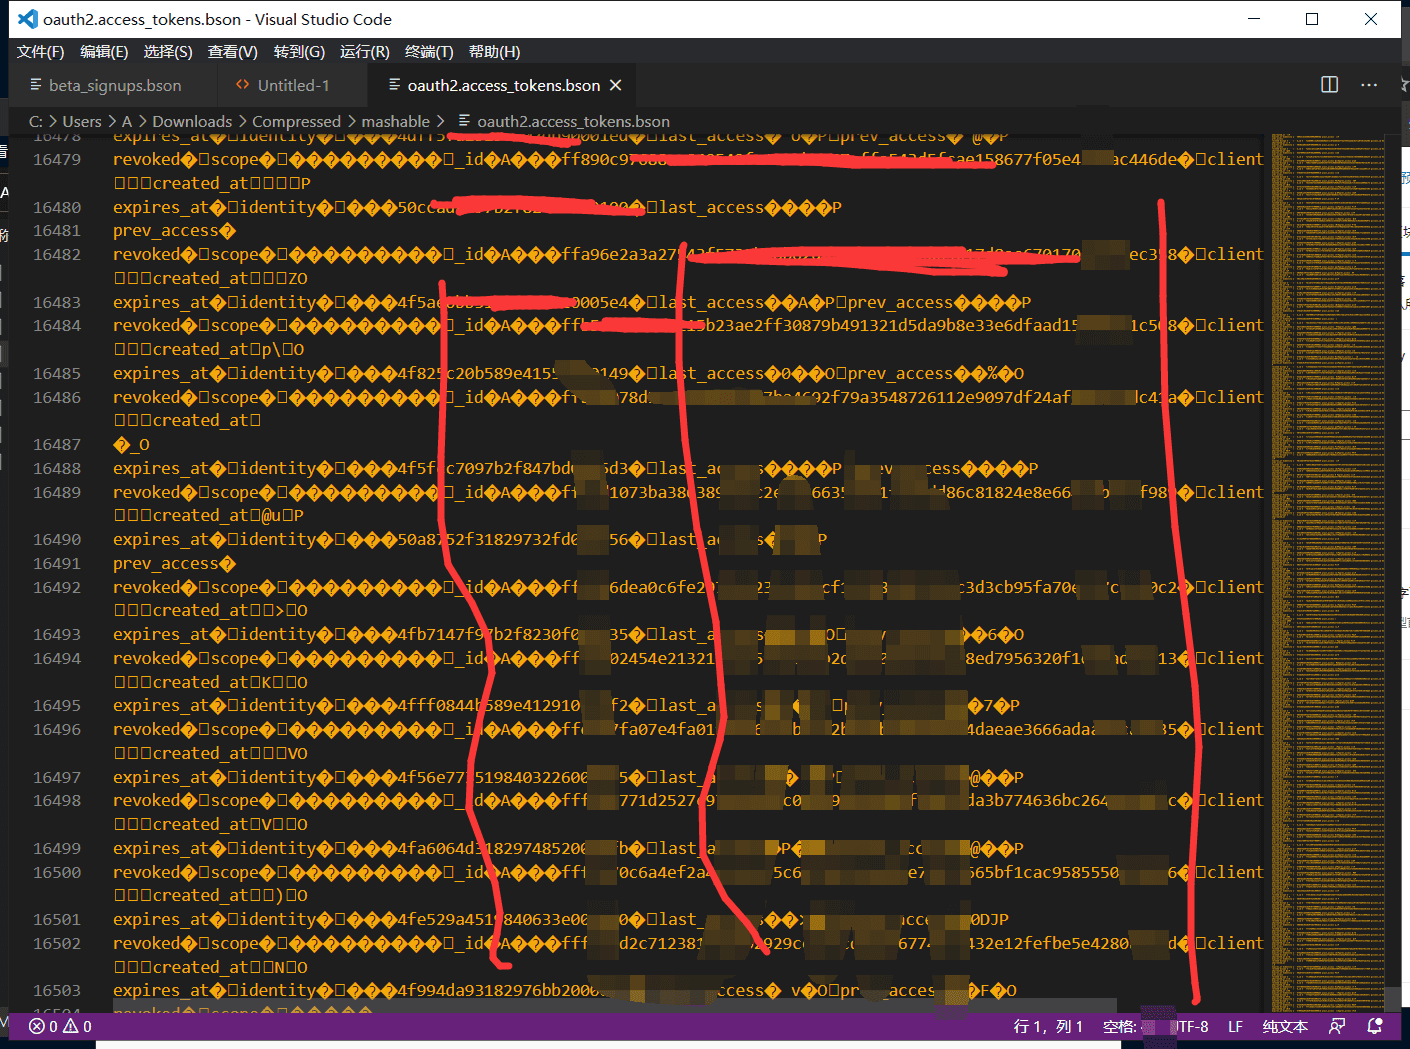Screen dimensions: 1410x1049
Task: Select language mode 纯文本 in status bar
Action: (1285, 1026)
